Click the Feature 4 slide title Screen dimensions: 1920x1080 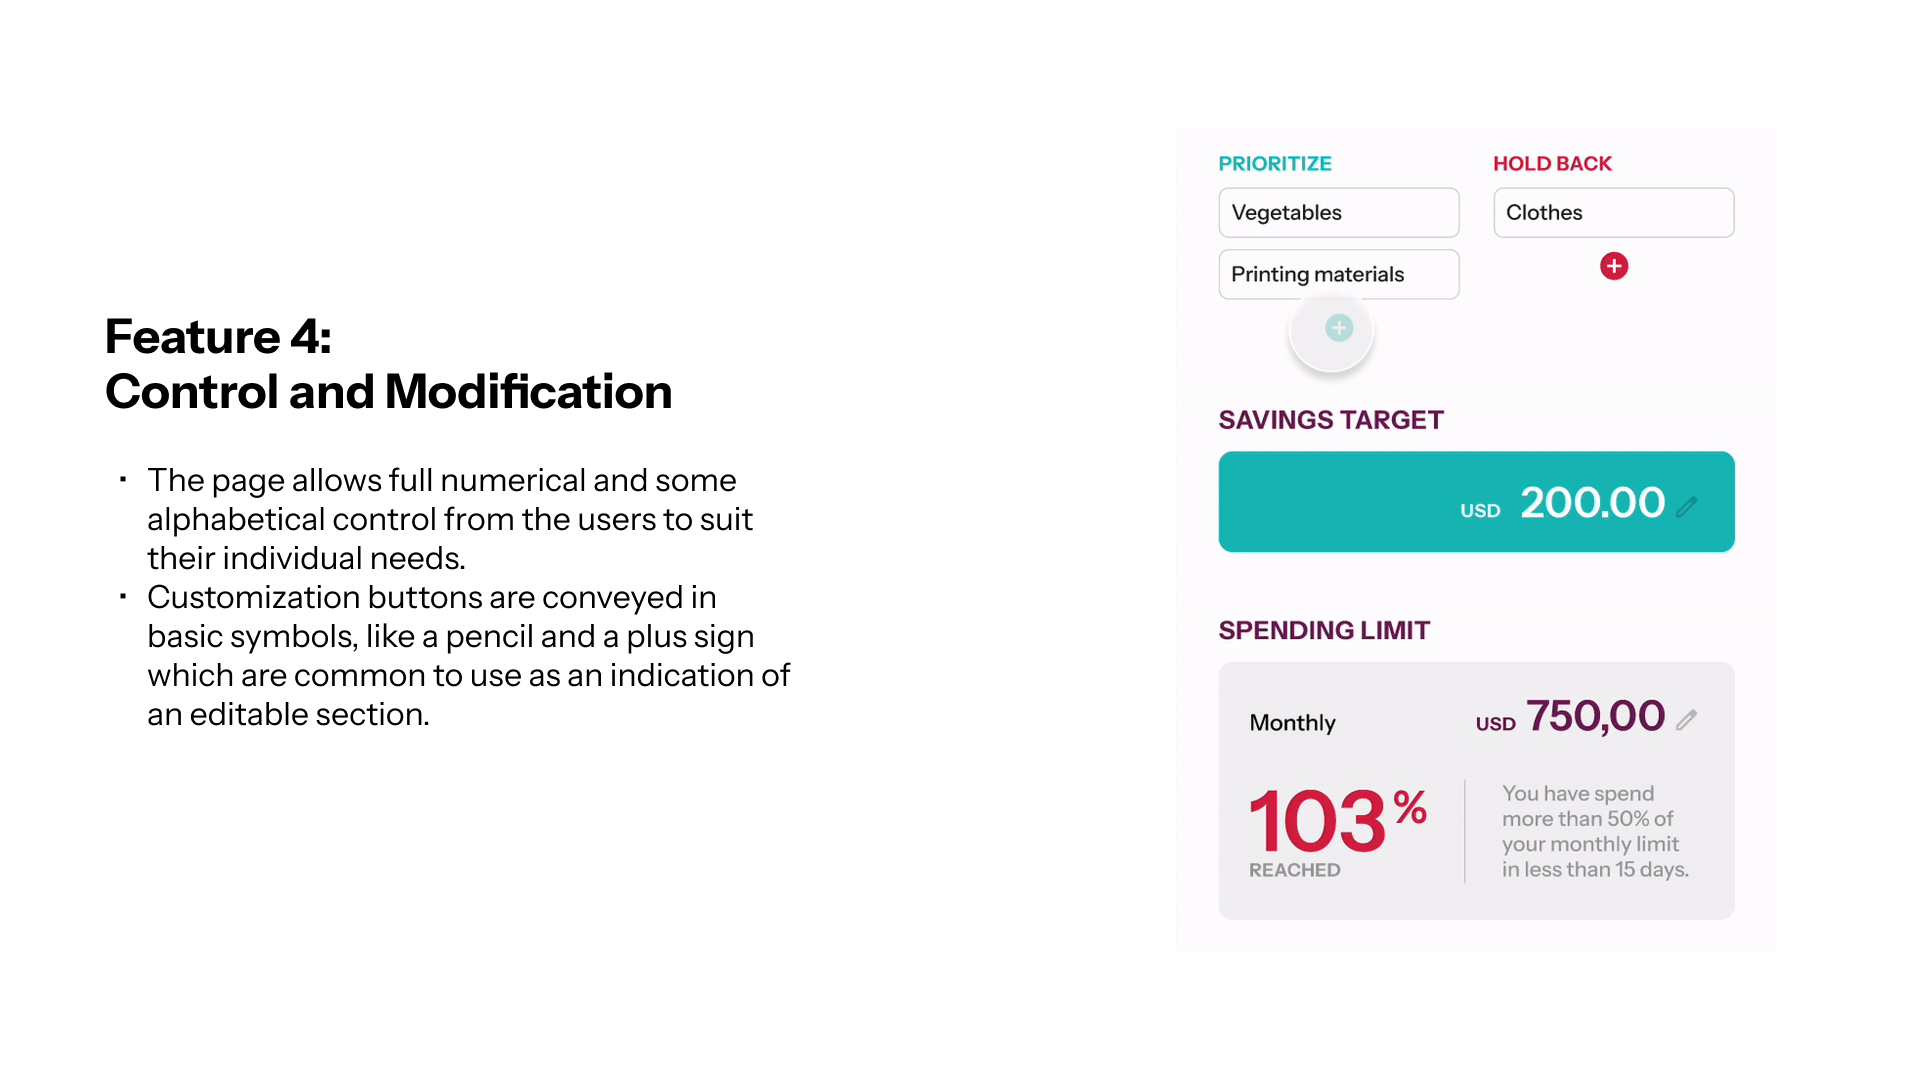coord(388,364)
